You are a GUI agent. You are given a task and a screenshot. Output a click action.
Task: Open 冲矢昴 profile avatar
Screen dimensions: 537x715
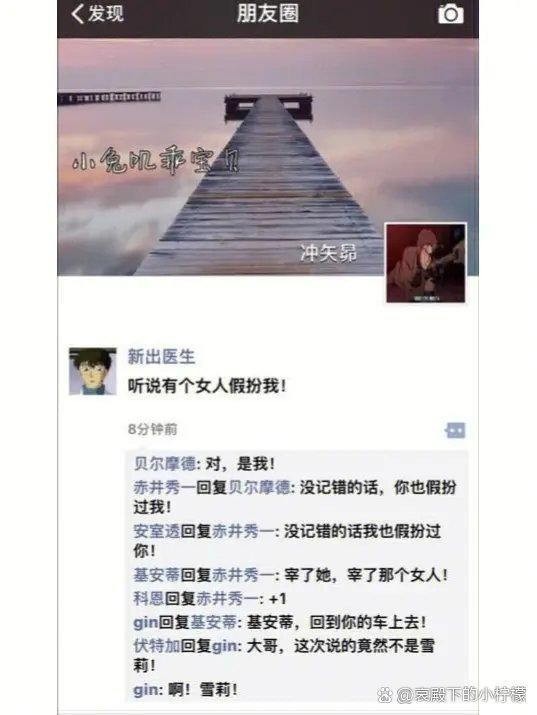coord(426,263)
